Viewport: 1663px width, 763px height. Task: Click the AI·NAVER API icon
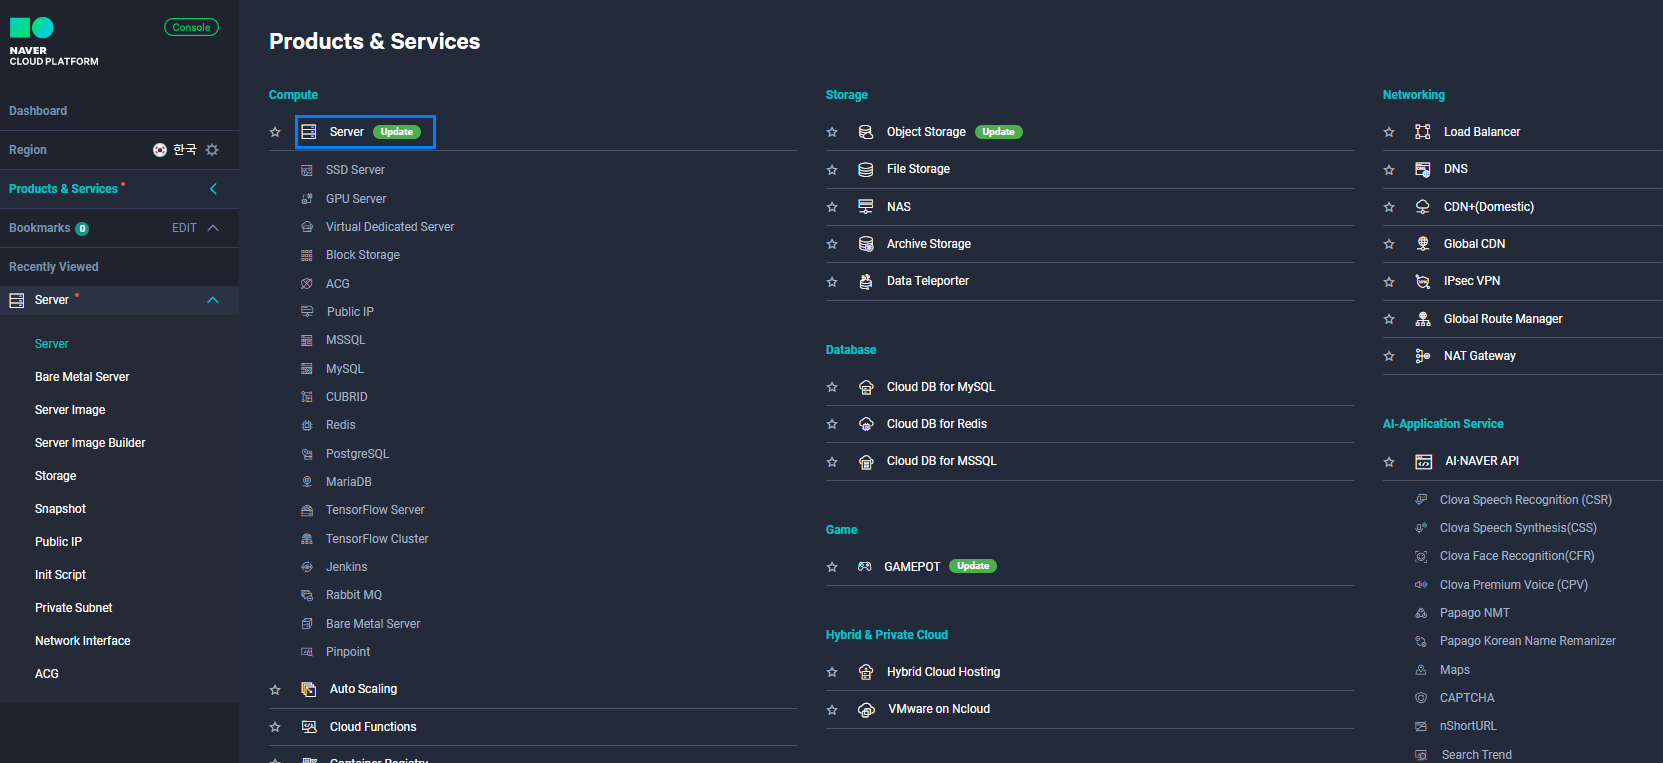[x=1423, y=461]
